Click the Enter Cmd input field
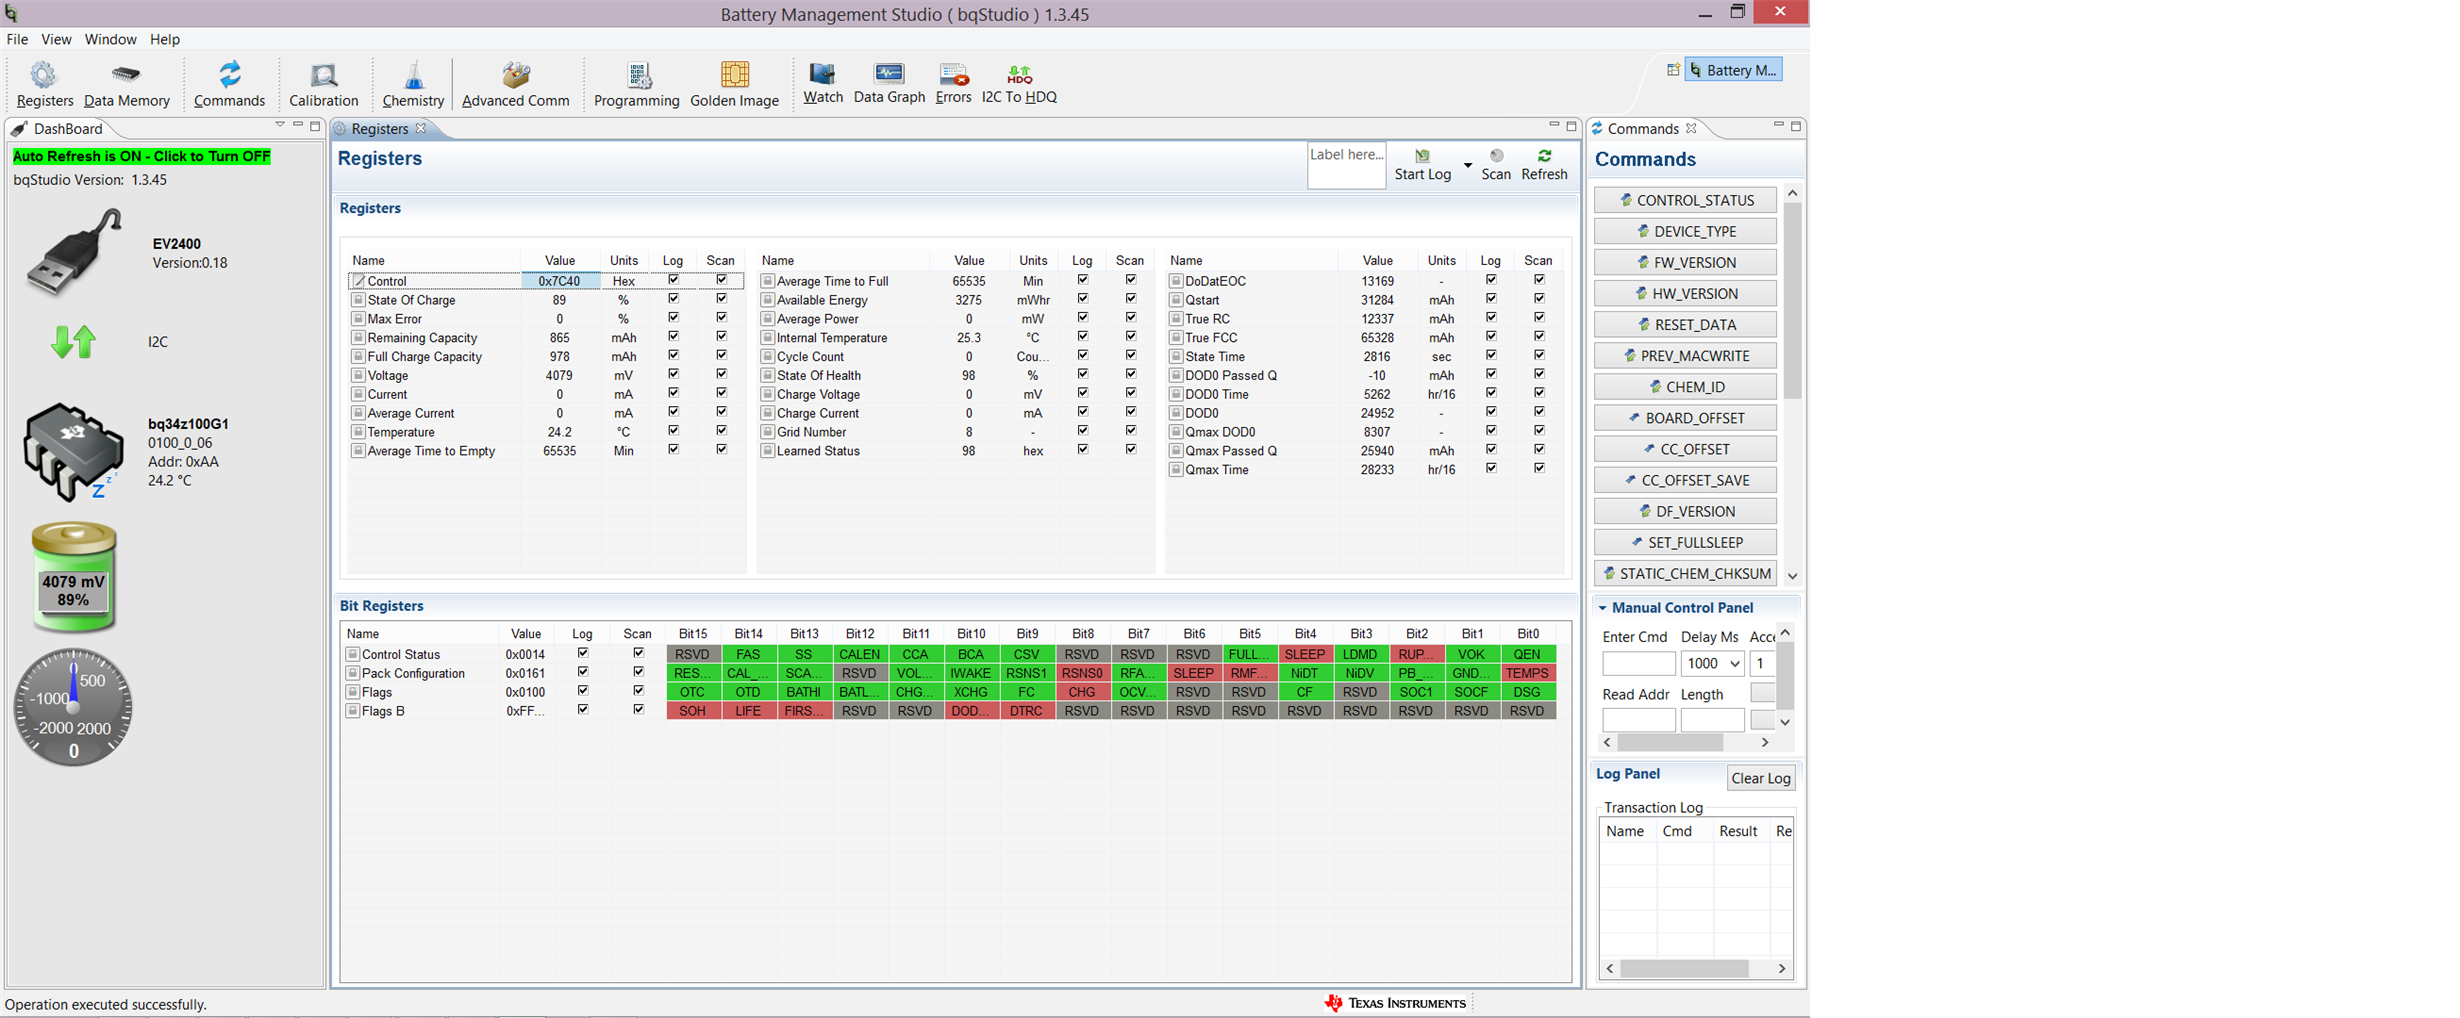Viewport: 2460px width, 1018px height. (1638, 663)
